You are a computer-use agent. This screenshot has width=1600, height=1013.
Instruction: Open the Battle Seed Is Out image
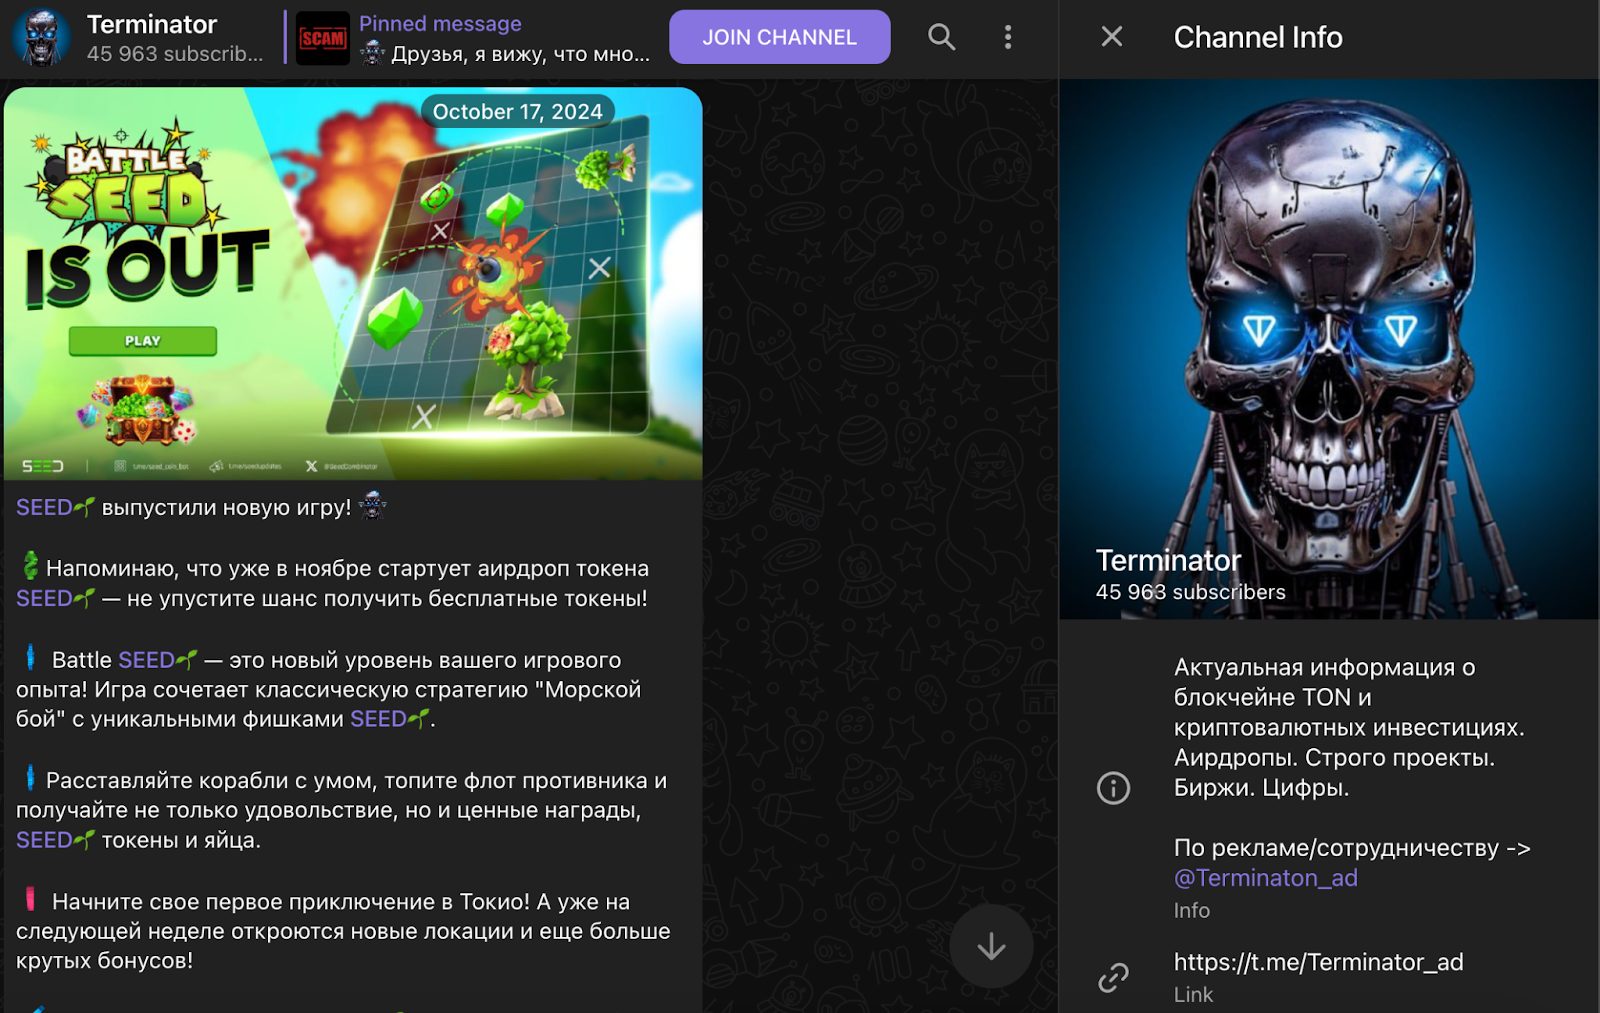(353, 283)
